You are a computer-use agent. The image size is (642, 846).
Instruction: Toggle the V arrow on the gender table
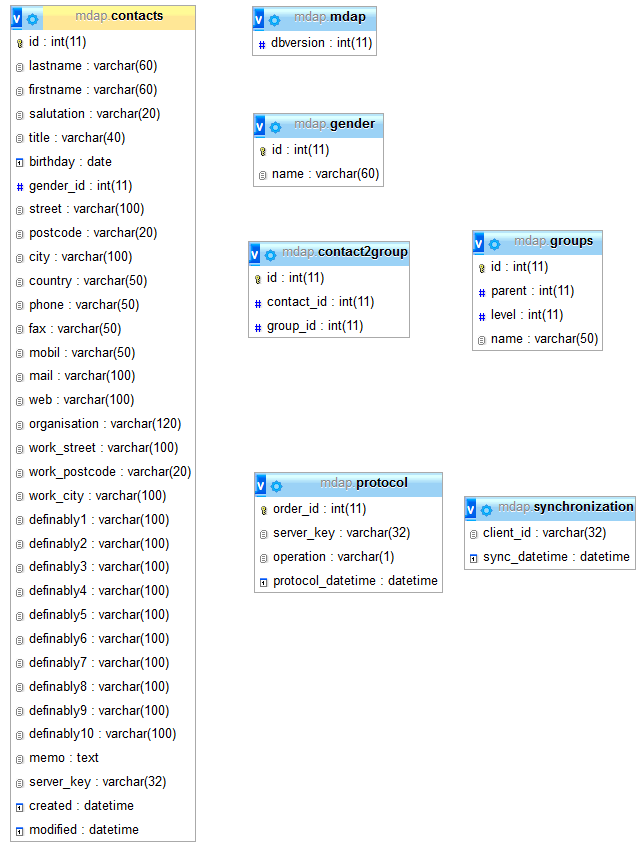point(260,127)
